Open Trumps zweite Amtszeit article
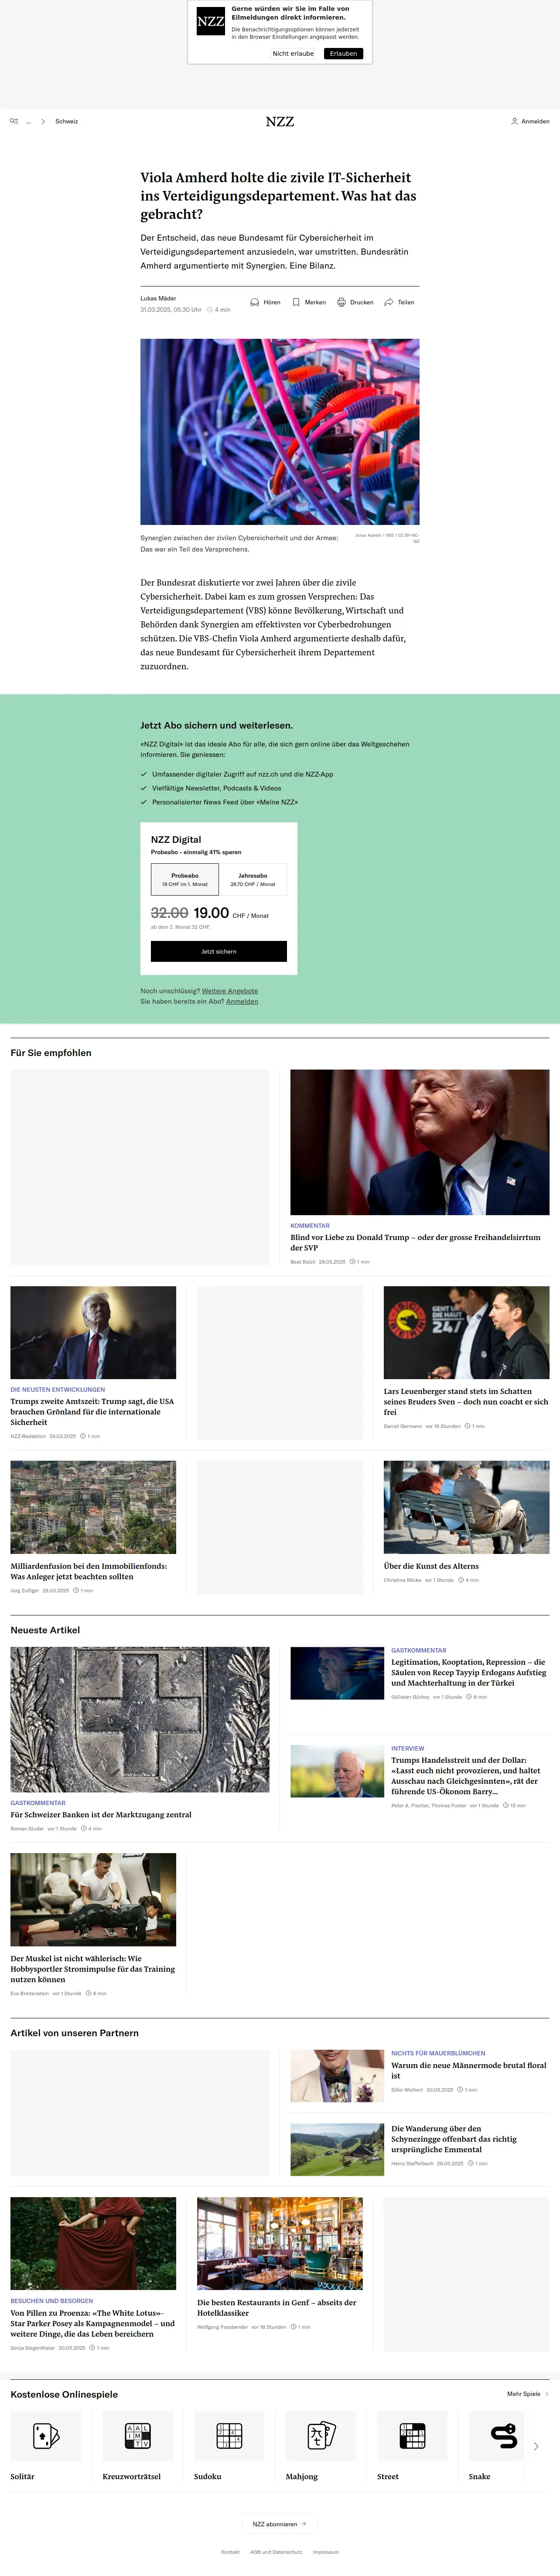The width and height of the screenshot is (560, 2576). (x=93, y=1411)
